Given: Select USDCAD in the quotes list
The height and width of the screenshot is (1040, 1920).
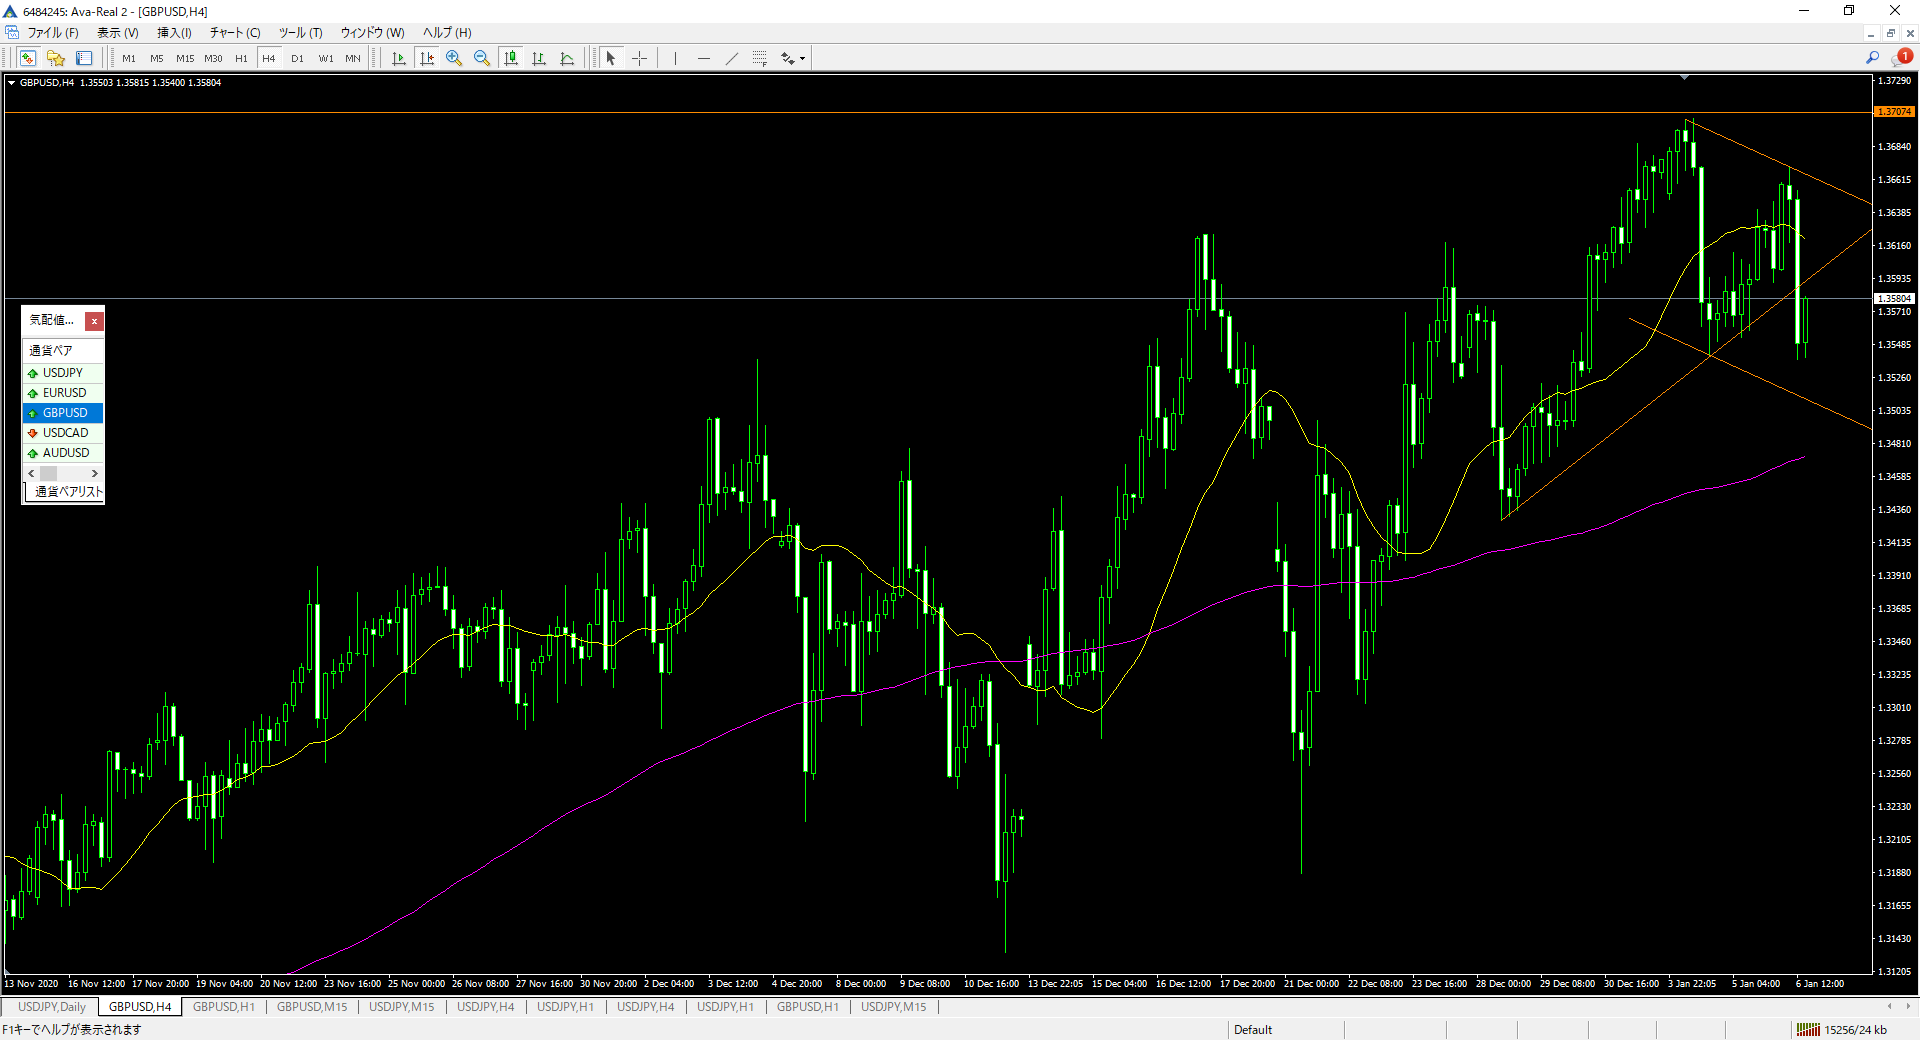Looking at the screenshot, I should pyautogui.click(x=63, y=433).
